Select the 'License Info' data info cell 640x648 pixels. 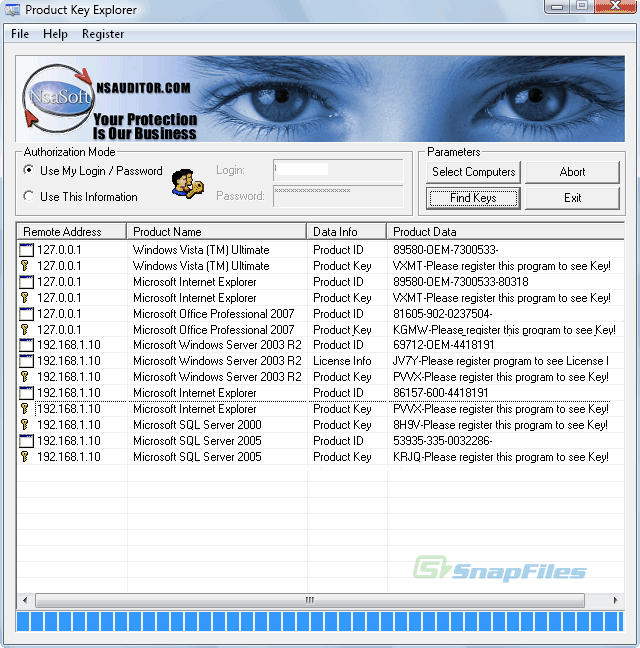[342, 361]
